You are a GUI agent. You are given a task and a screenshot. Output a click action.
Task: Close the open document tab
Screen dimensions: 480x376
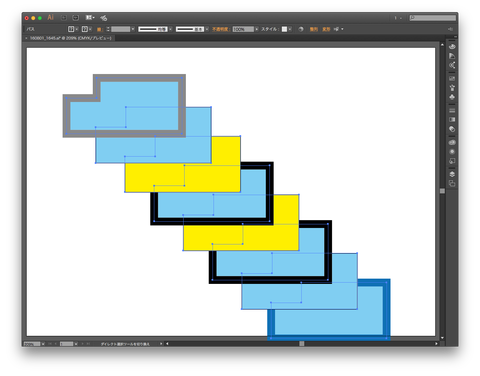click(26, 38)
